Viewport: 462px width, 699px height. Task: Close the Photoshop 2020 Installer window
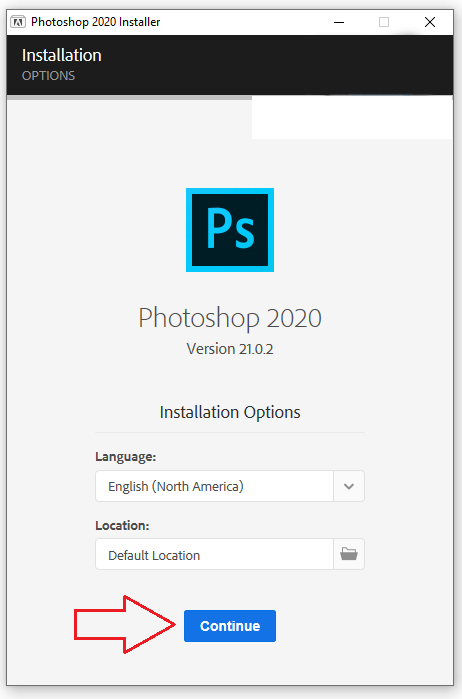(x=430, y=22)
